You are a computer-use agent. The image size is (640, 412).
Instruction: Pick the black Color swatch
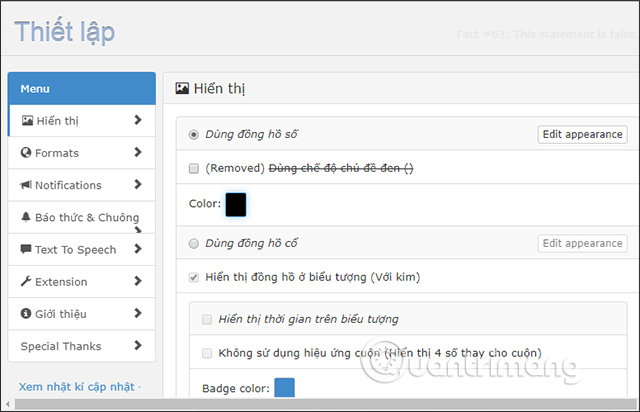pos(236,205)
